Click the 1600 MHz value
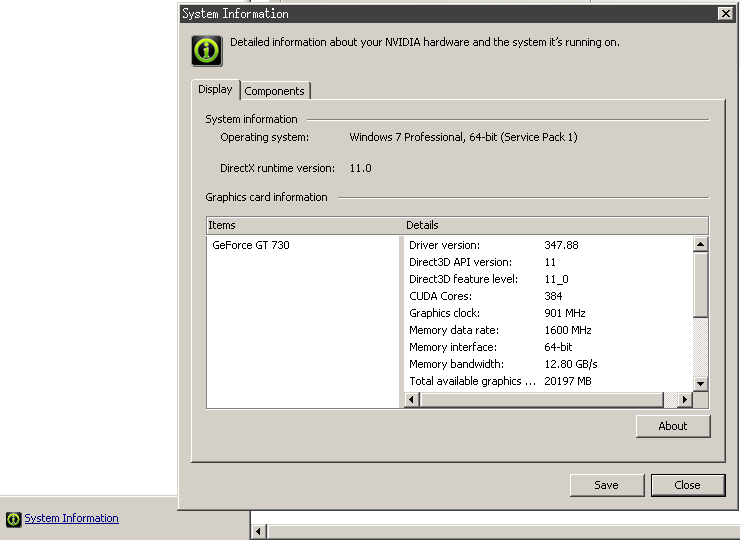 [568, 330]
